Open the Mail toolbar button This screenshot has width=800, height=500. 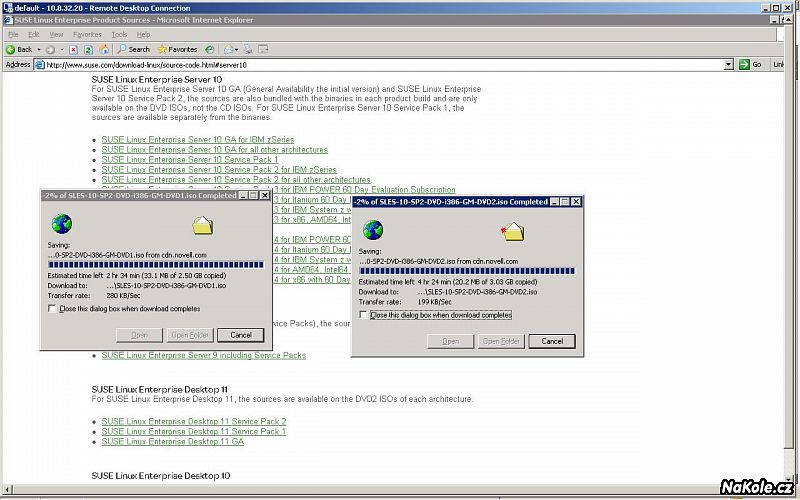229,49
